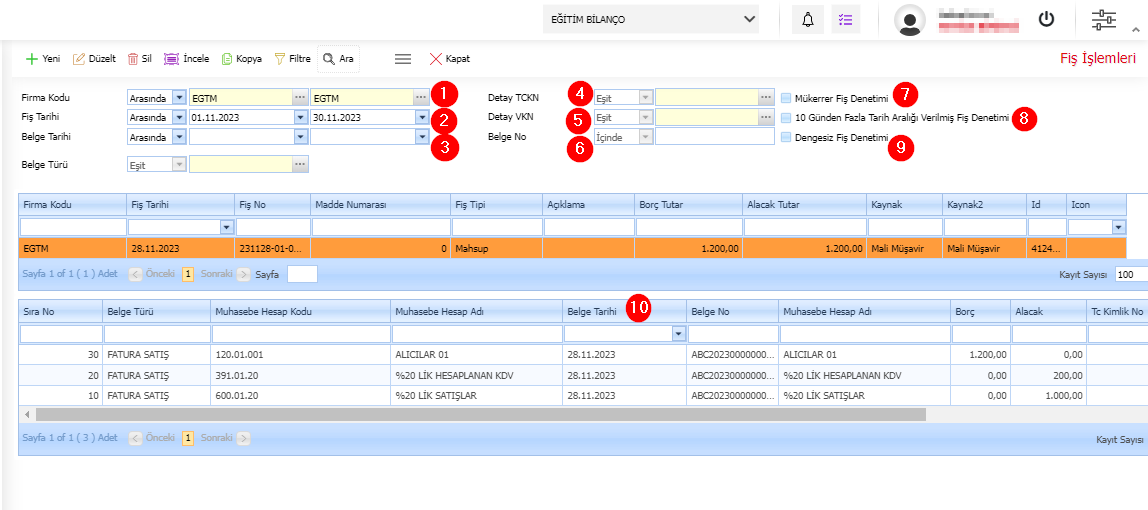Open the task checklist icon
This screenshot has height=510, width=1148.
[846, 20]
